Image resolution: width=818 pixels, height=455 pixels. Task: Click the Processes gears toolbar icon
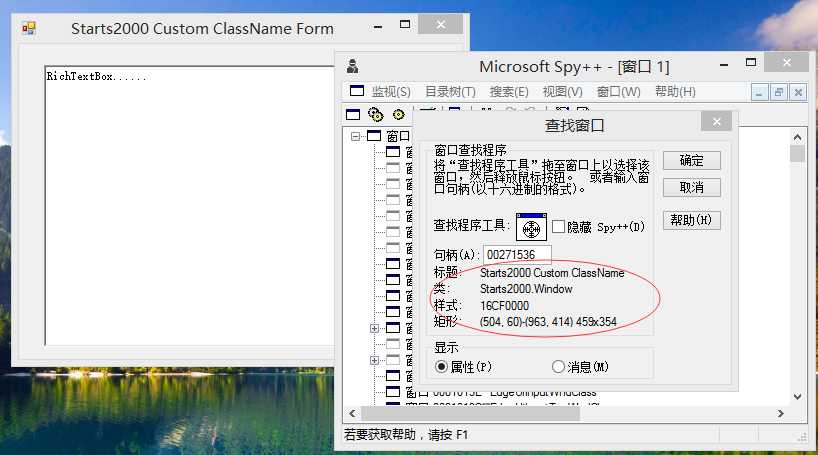pos(376,114)
